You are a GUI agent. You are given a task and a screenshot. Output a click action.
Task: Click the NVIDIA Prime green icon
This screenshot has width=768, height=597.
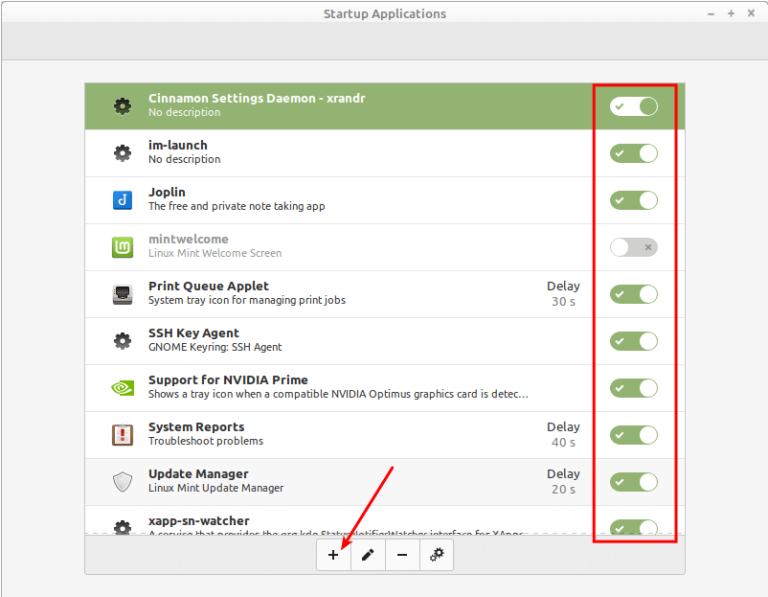[x=122, y=388]
